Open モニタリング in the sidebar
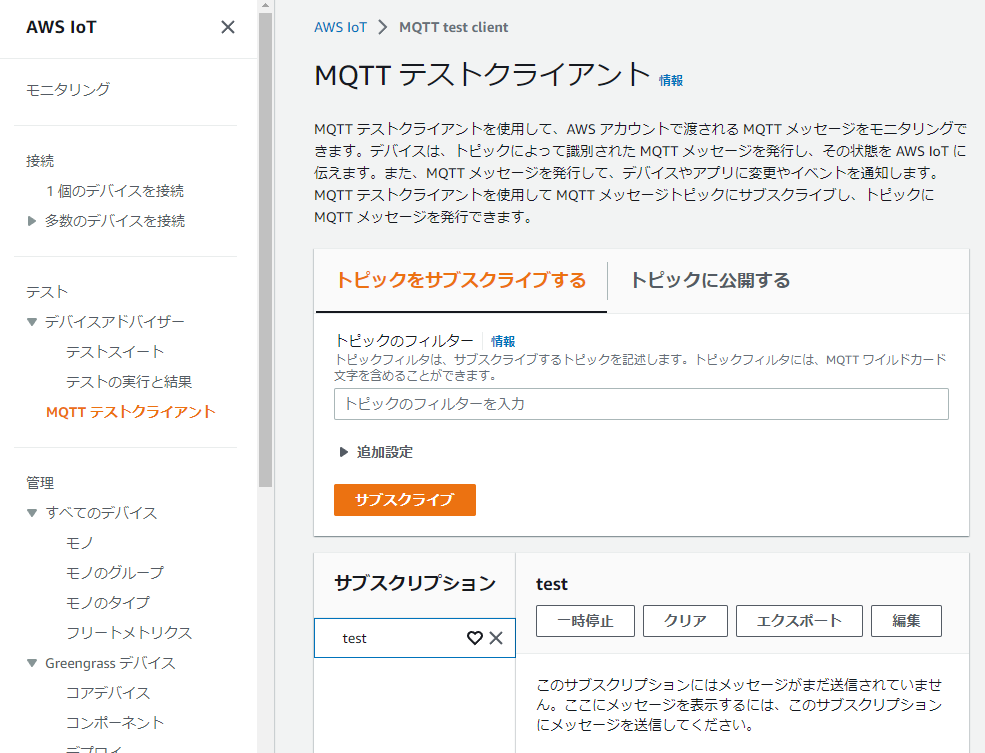This screenshot has height=753, width=985. tap(68, 89)
